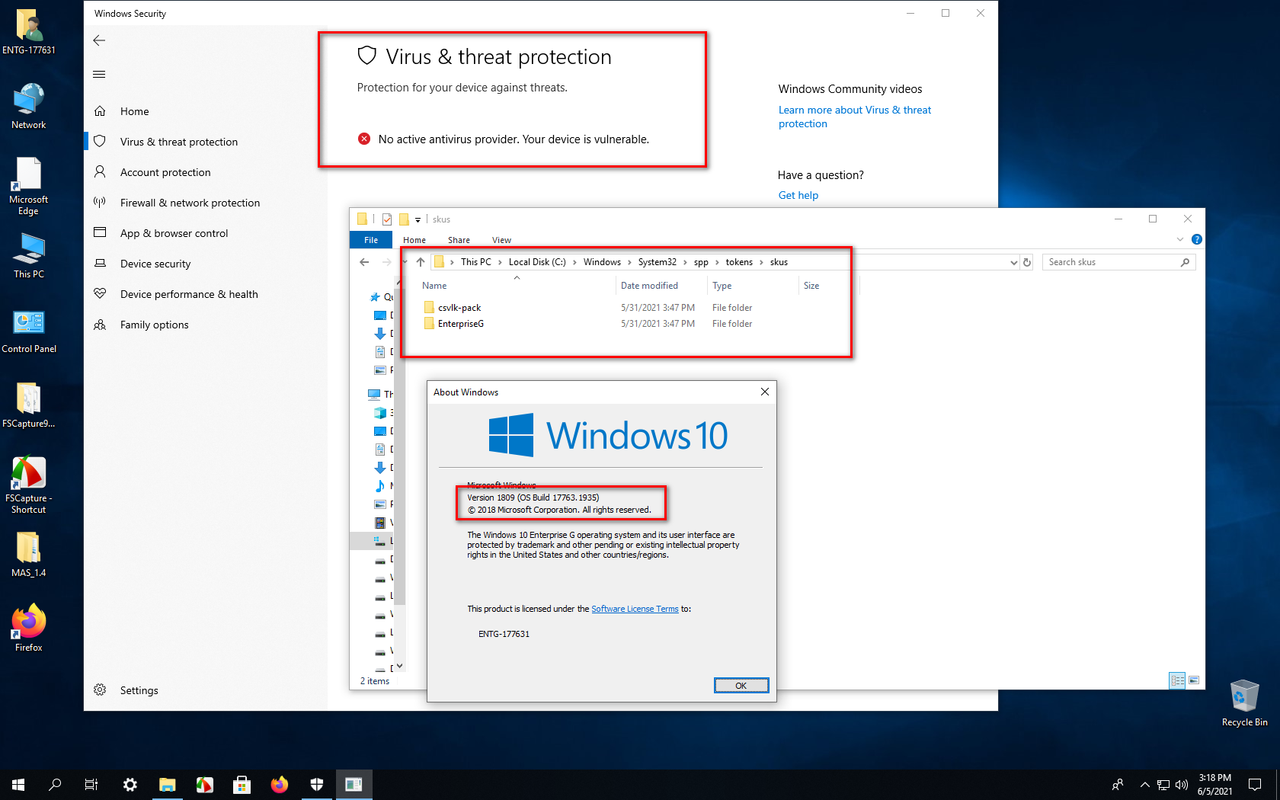Open Home in Windows Security sidebar
This screenshot has width=1280, height=800.
pyautogui.click(x=134, y=111)
